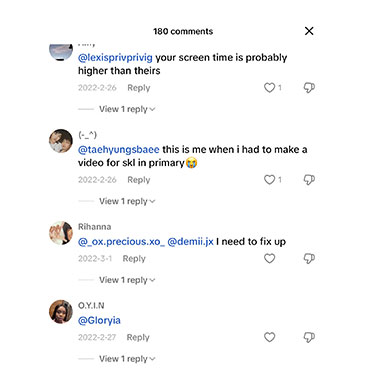Dislike the screen time comment
The height and width of the screenshot is (387, 366).
coord(309,88)
